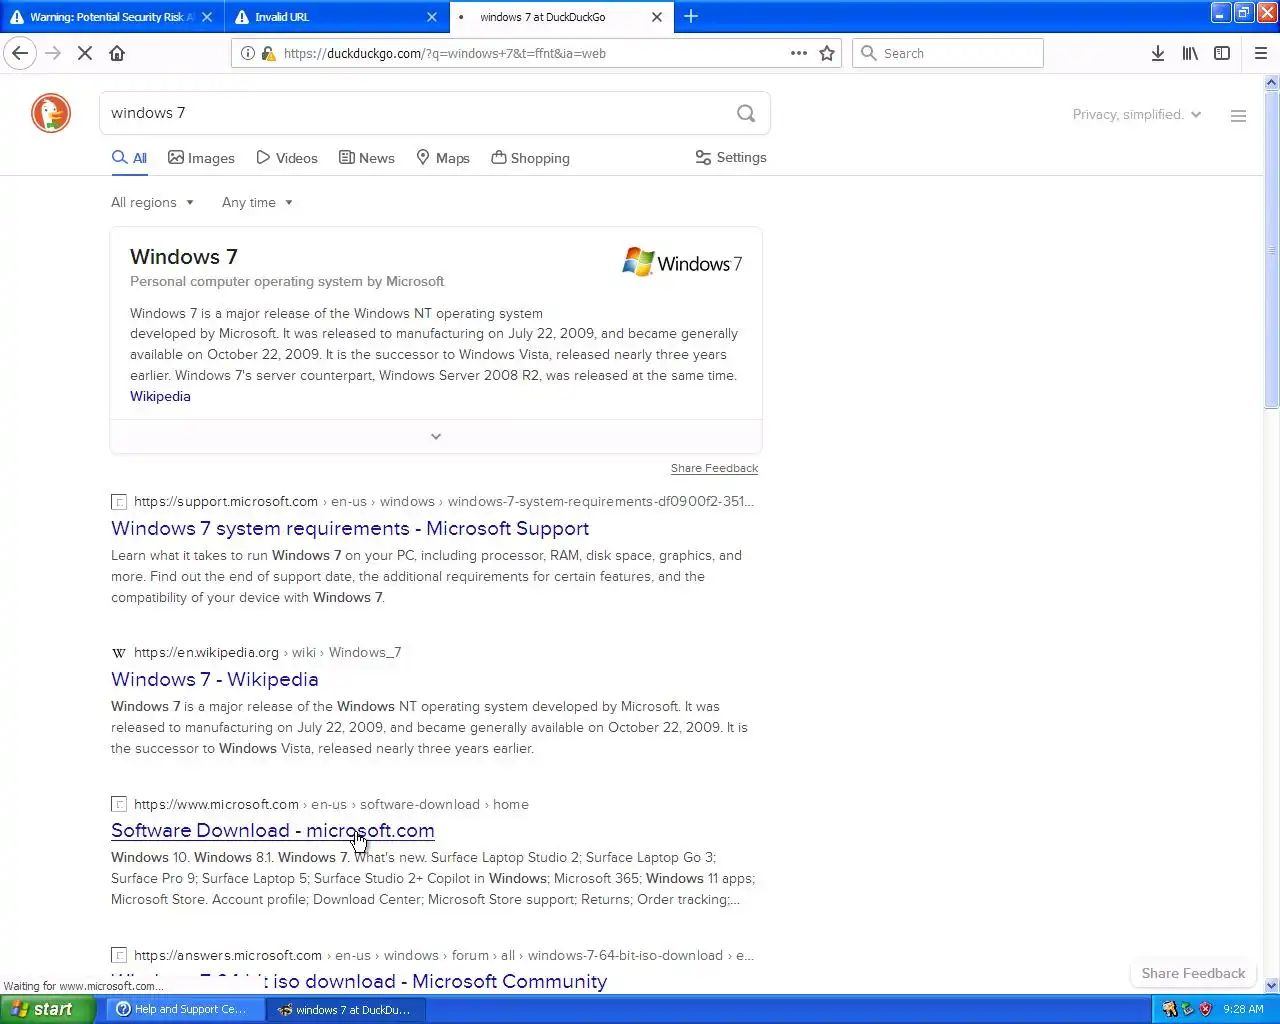Click the scrollbar down arrow
Viewport: 1280px width, 1024px height.
(1271, 985)
